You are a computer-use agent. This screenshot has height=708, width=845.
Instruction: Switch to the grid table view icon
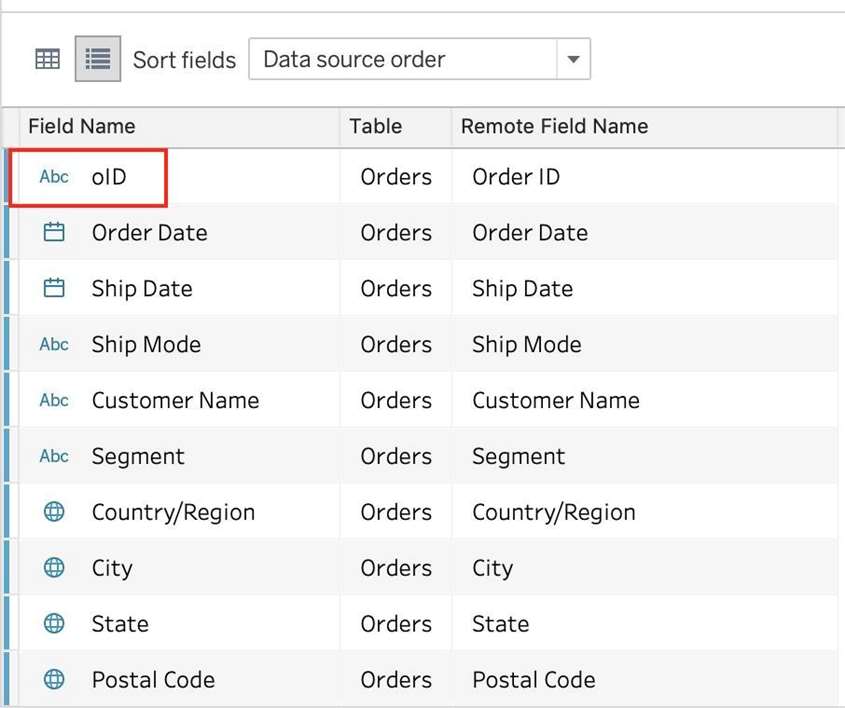[x=47, y=59]
